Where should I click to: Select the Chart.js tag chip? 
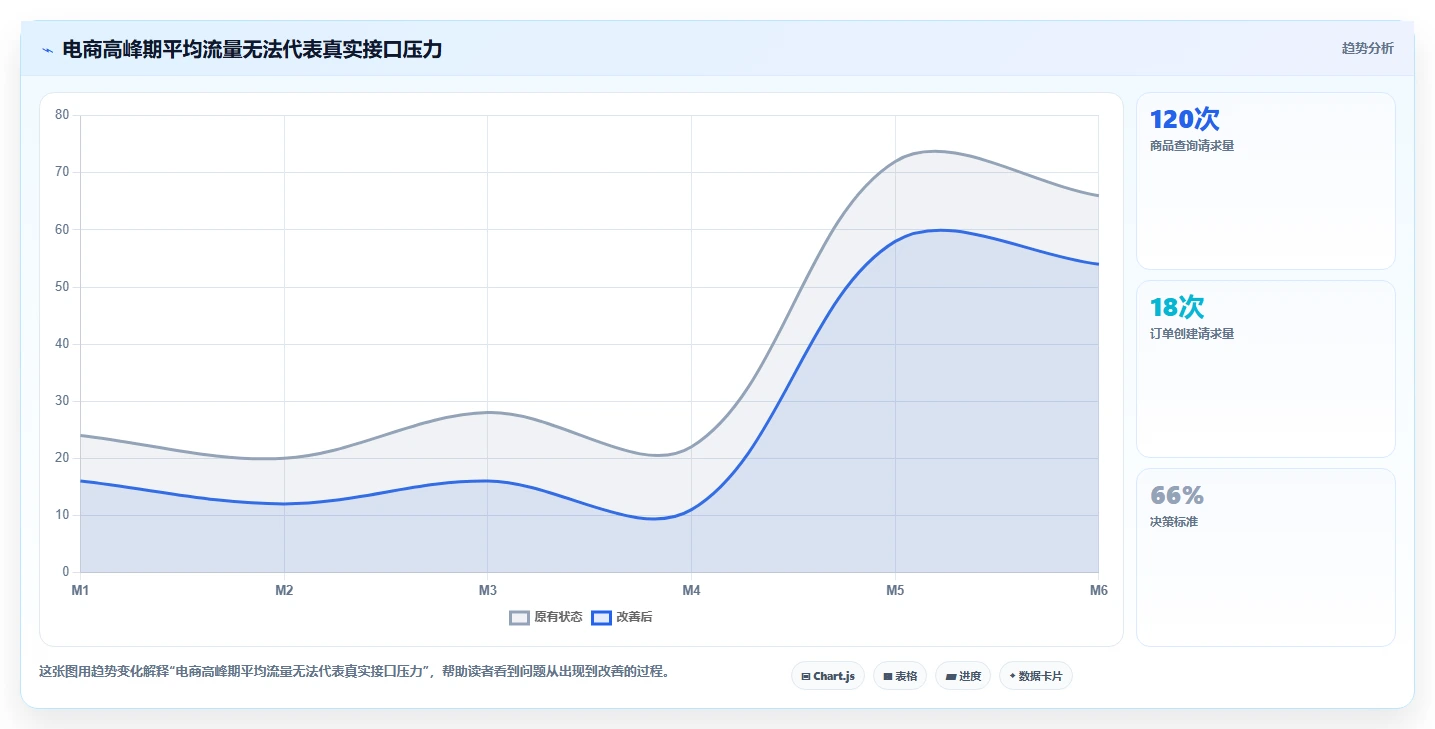click(828, 676)
